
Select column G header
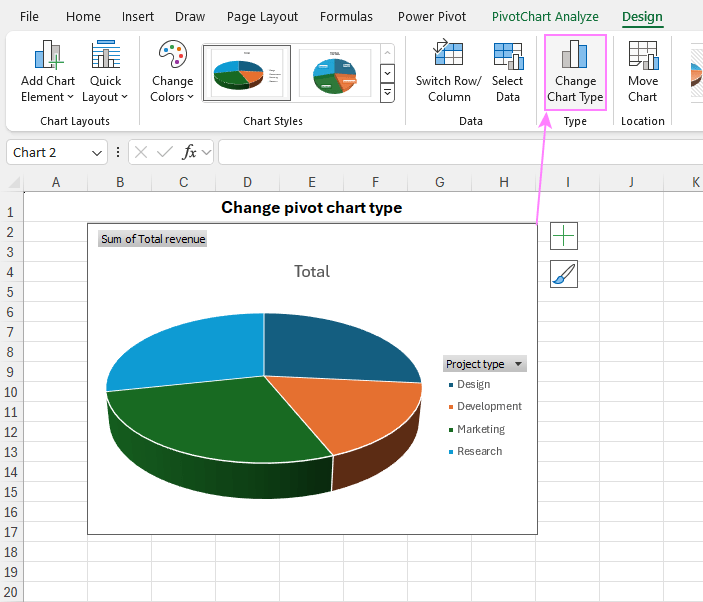pyautogui.click(x=439, y=182)
